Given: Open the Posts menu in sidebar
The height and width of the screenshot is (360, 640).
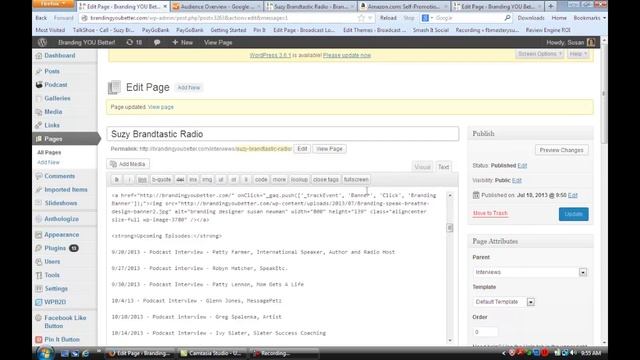Looking at the screenshot, I should [51, 71].
